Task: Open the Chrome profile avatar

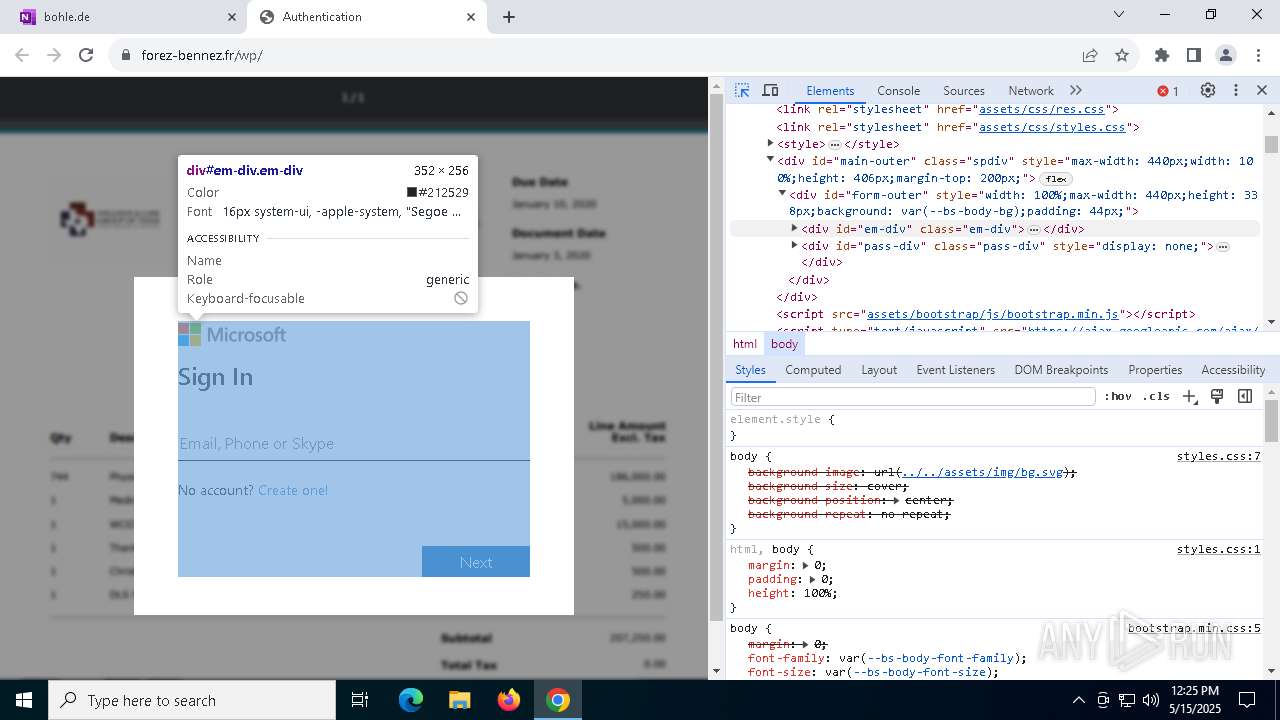Action: [x=1226, y=55]
